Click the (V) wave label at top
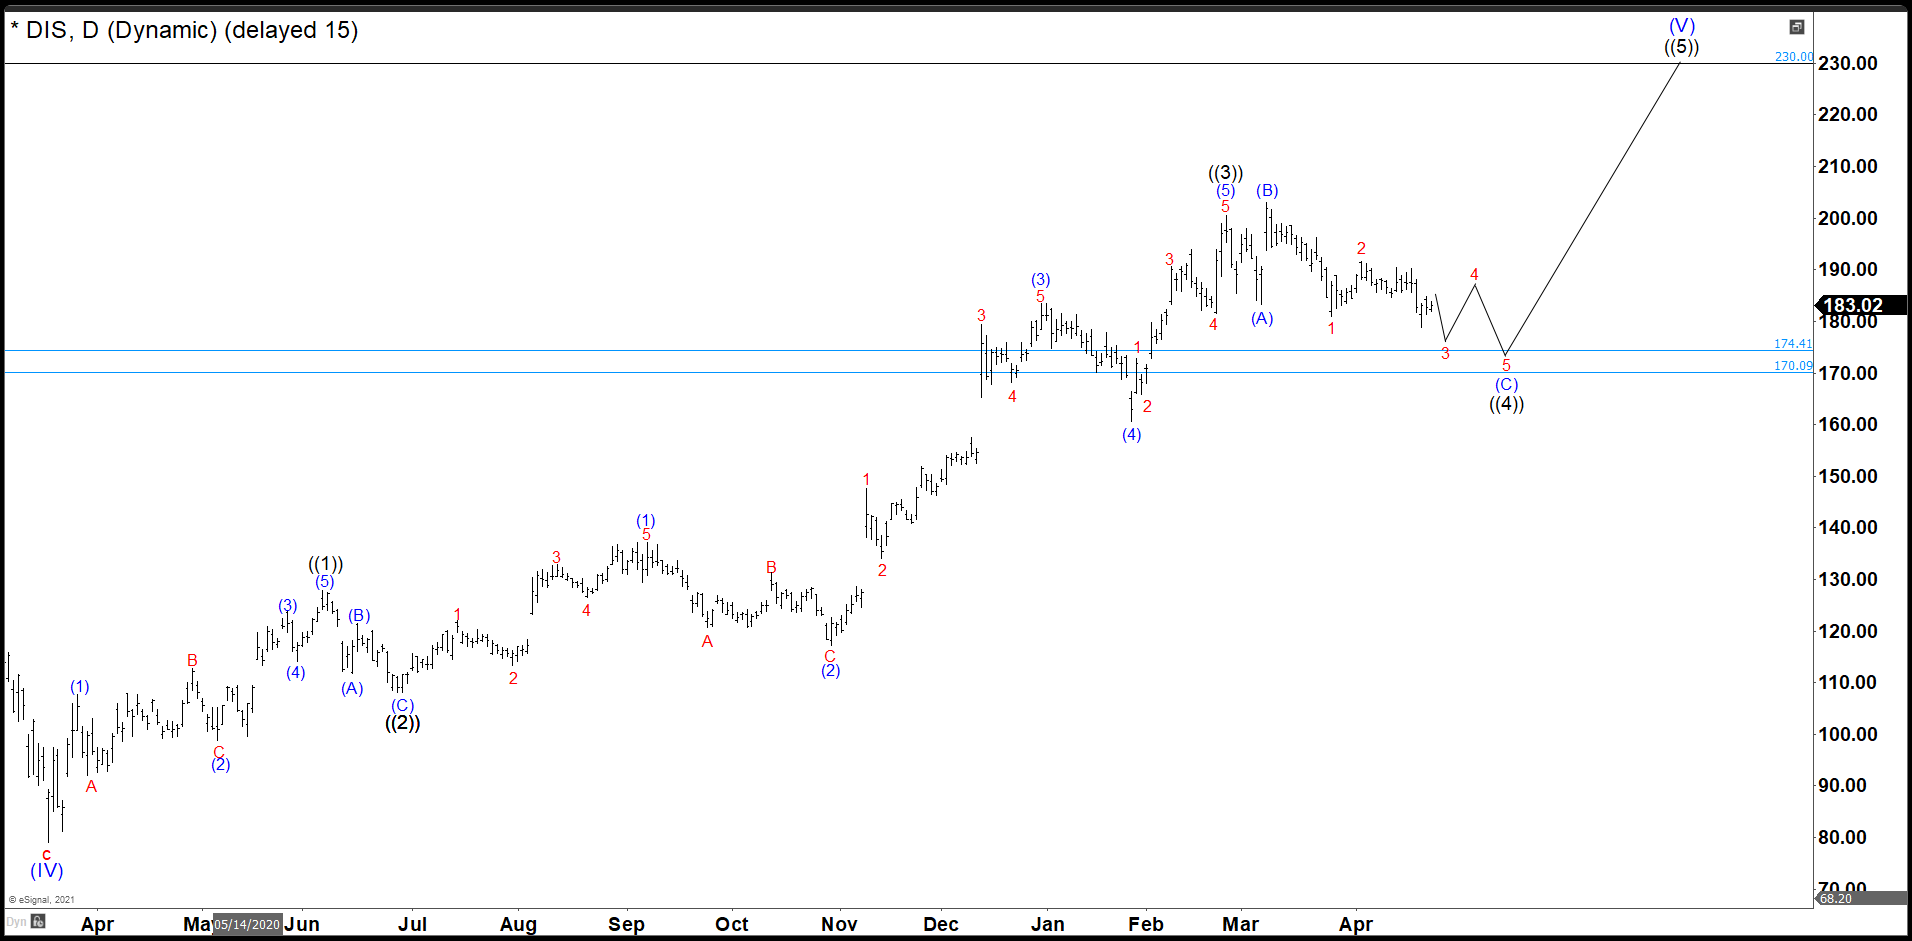The image size is (1912, 941). [x=1681, y=25]
